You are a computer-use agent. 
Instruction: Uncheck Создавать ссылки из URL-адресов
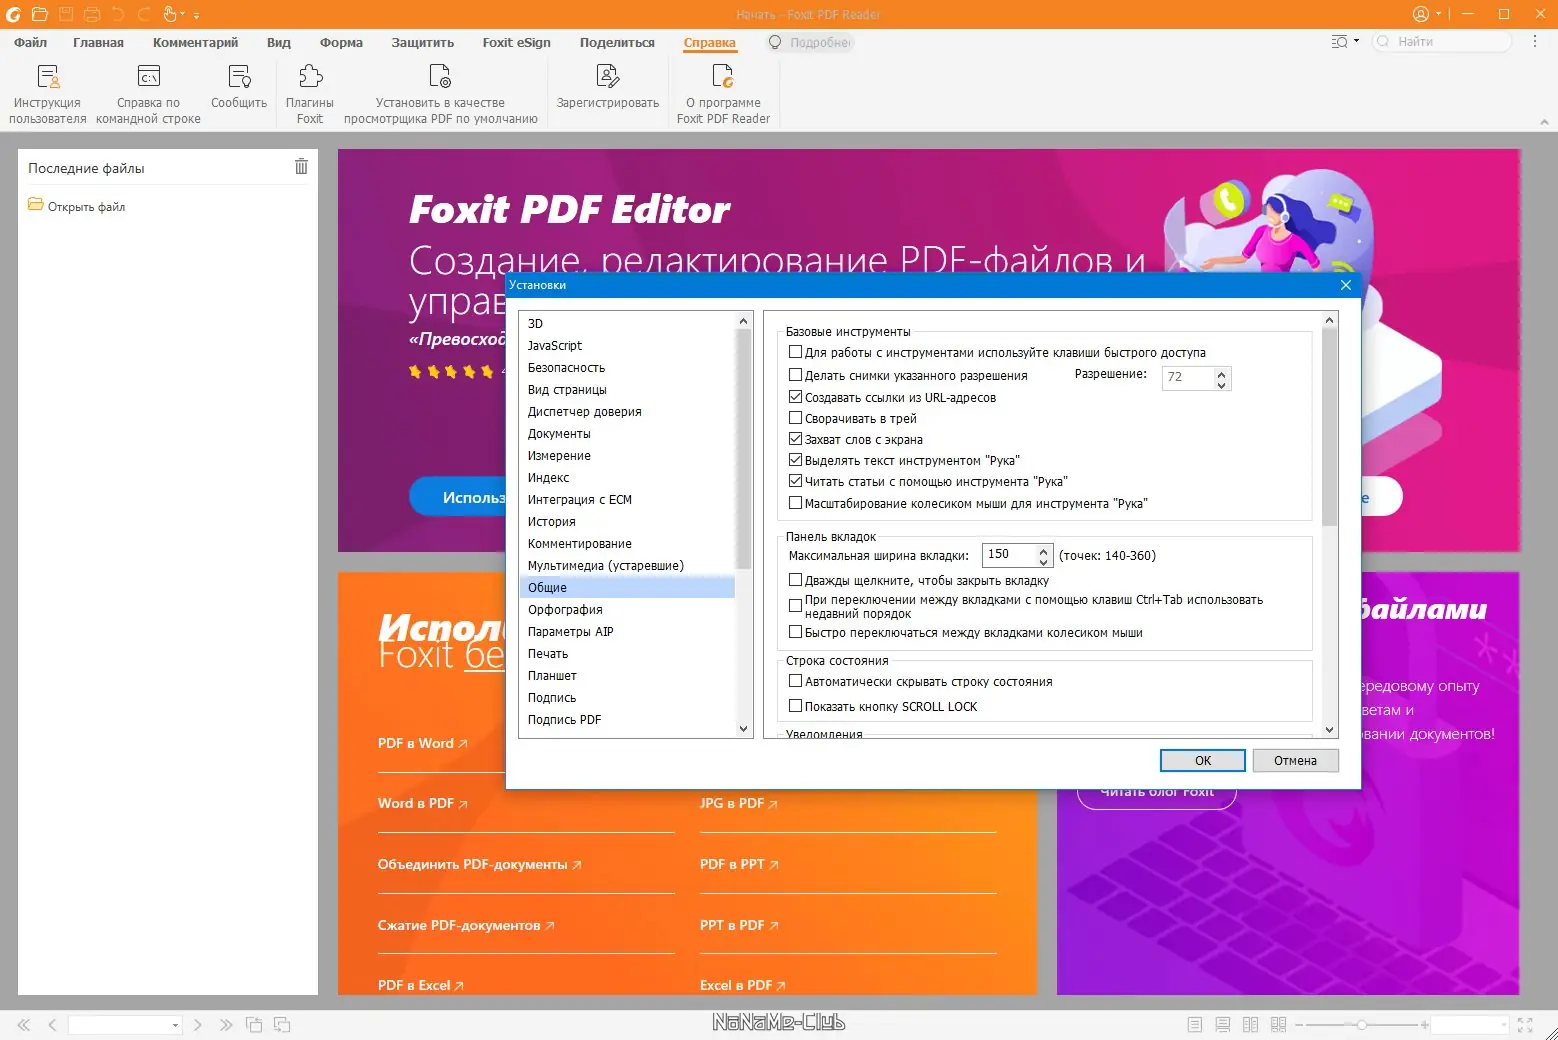(x=796, y=397)
